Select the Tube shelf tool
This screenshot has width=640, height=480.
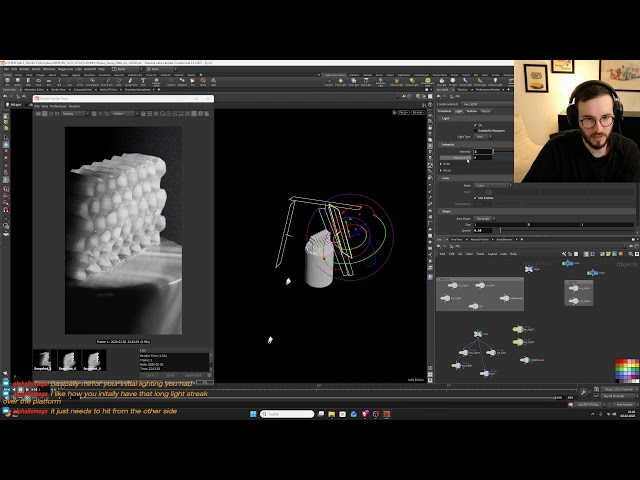pyautogui.click(x=28, y=82)
